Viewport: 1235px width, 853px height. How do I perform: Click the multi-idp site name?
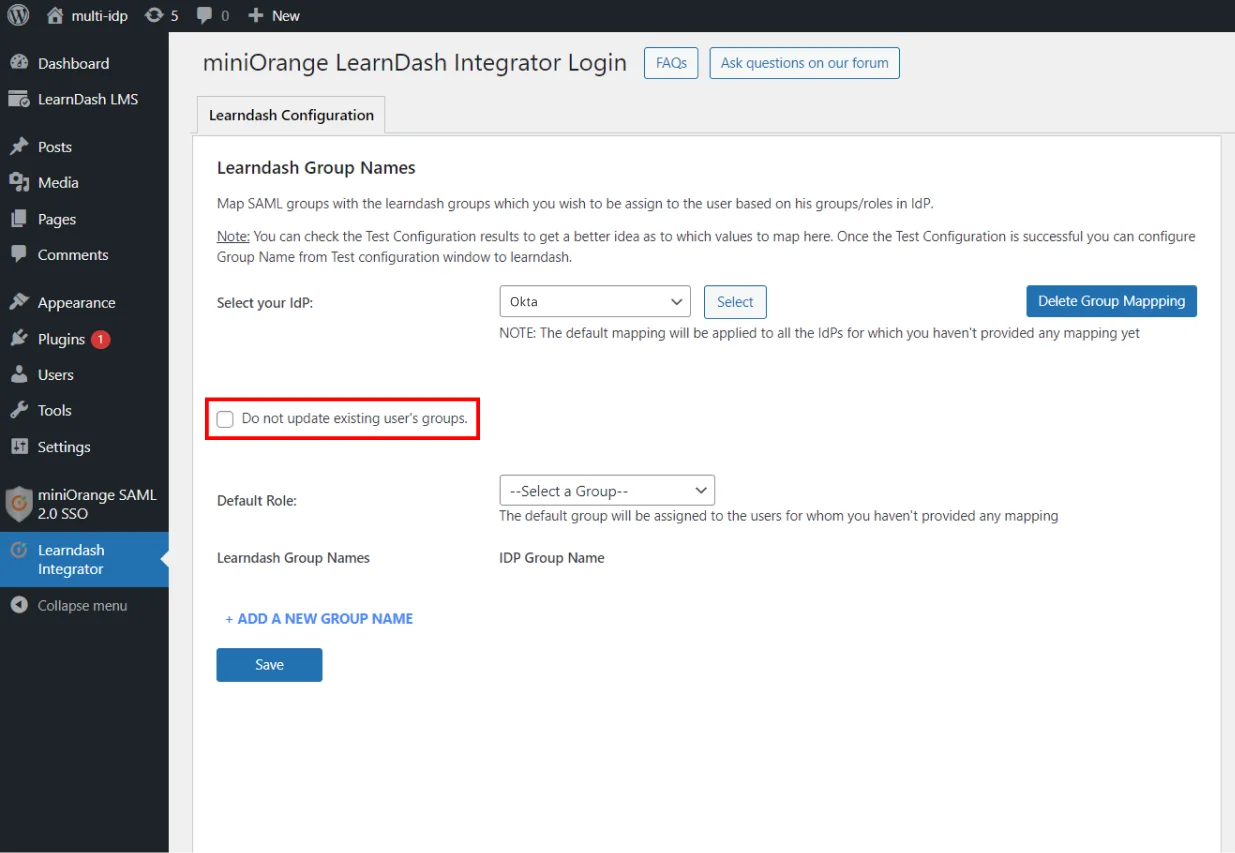point(100,16)
